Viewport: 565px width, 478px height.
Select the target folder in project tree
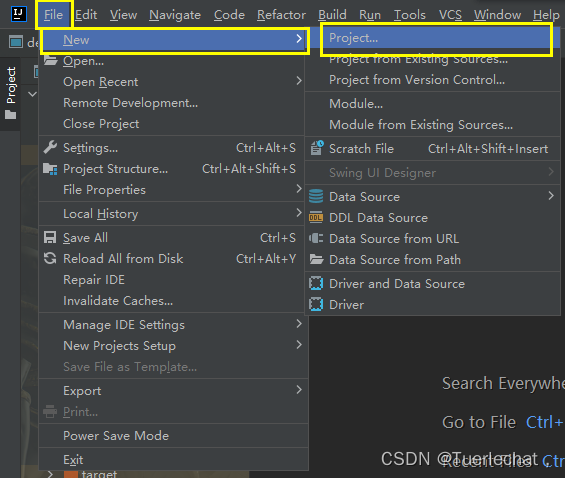(x=99, y=474)
